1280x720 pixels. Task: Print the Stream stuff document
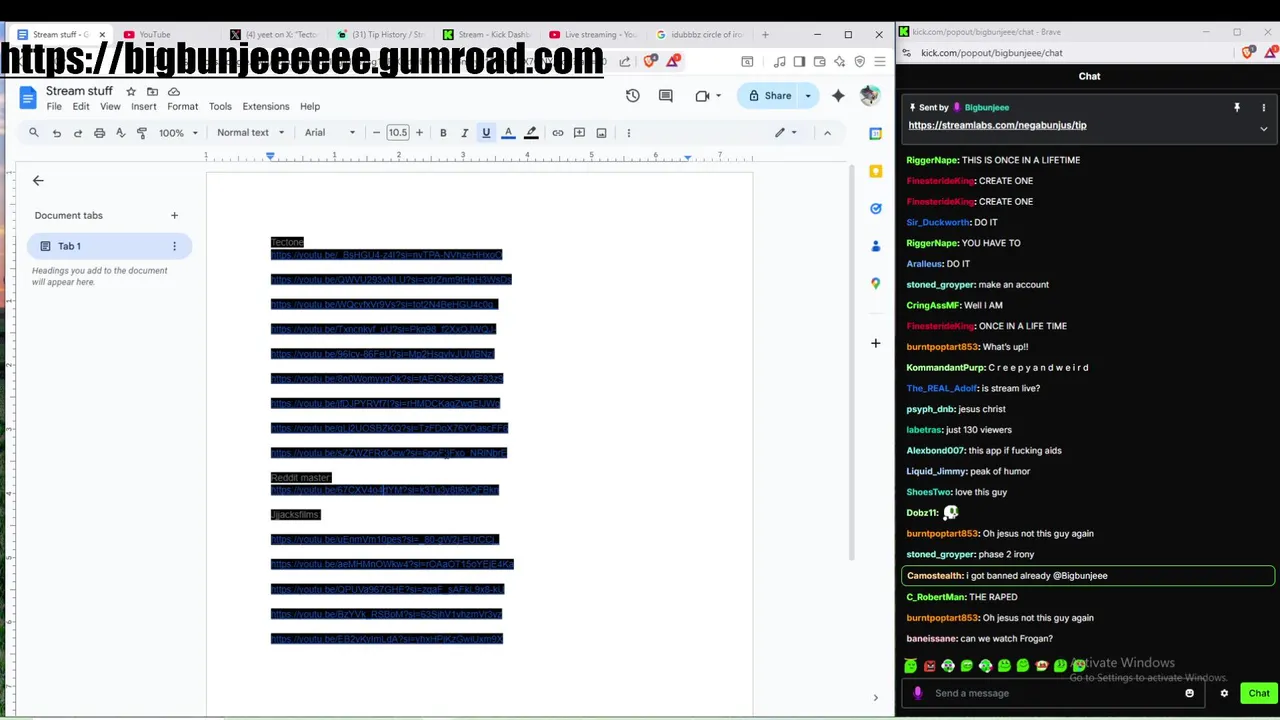[99, 133]
